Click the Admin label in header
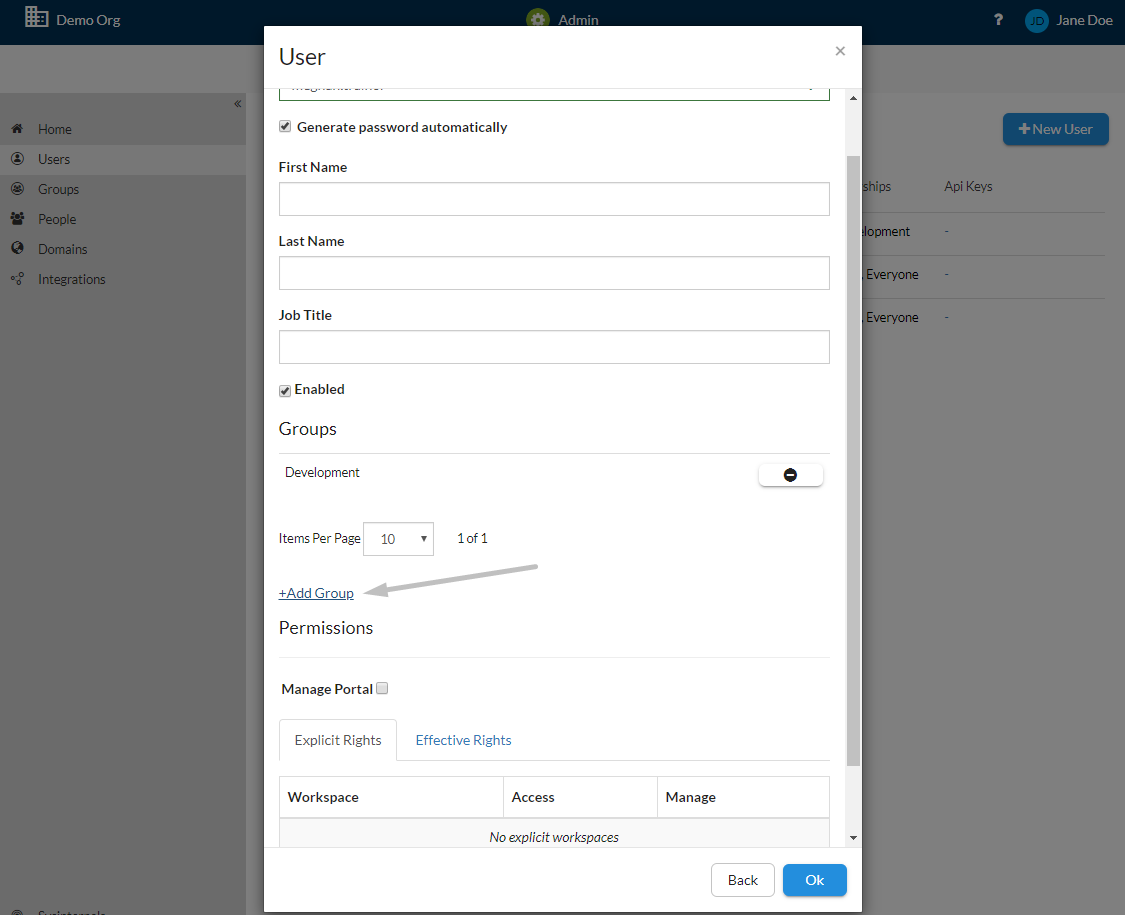The image size is (1125, 915). point(578,20)
